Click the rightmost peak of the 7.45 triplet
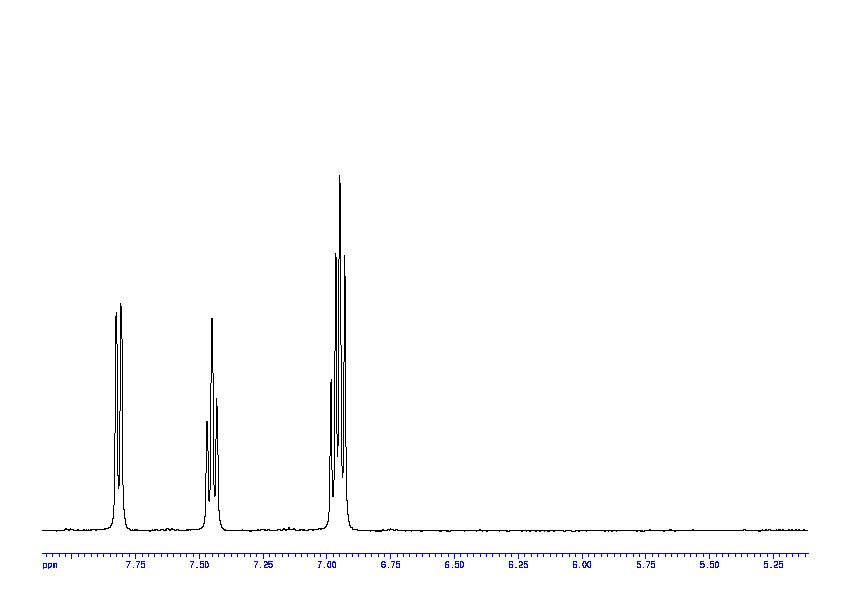 click(x=217, y=402)
